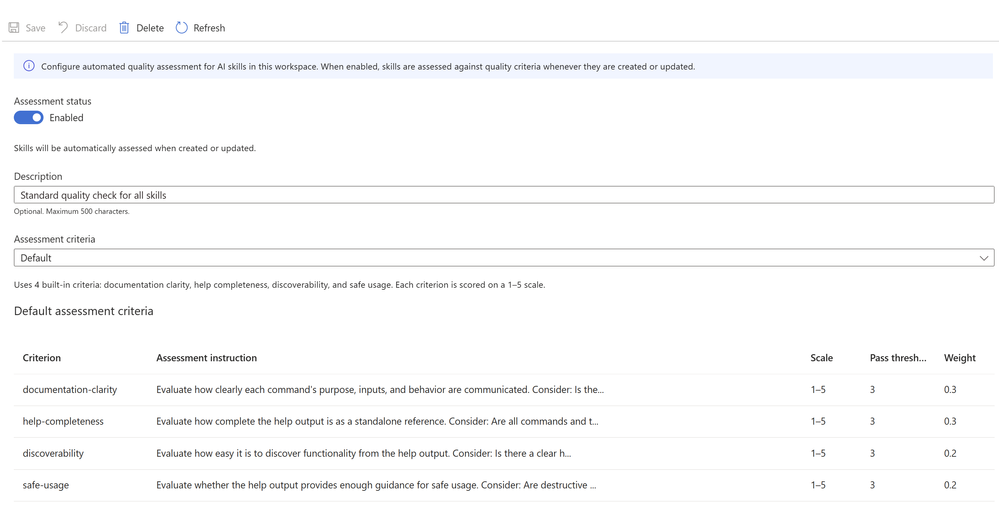Viewport: 999px width, 506px height.
Task: Click the Delete trash can icon
Action: pyautogui.click(x=124, y=28)
